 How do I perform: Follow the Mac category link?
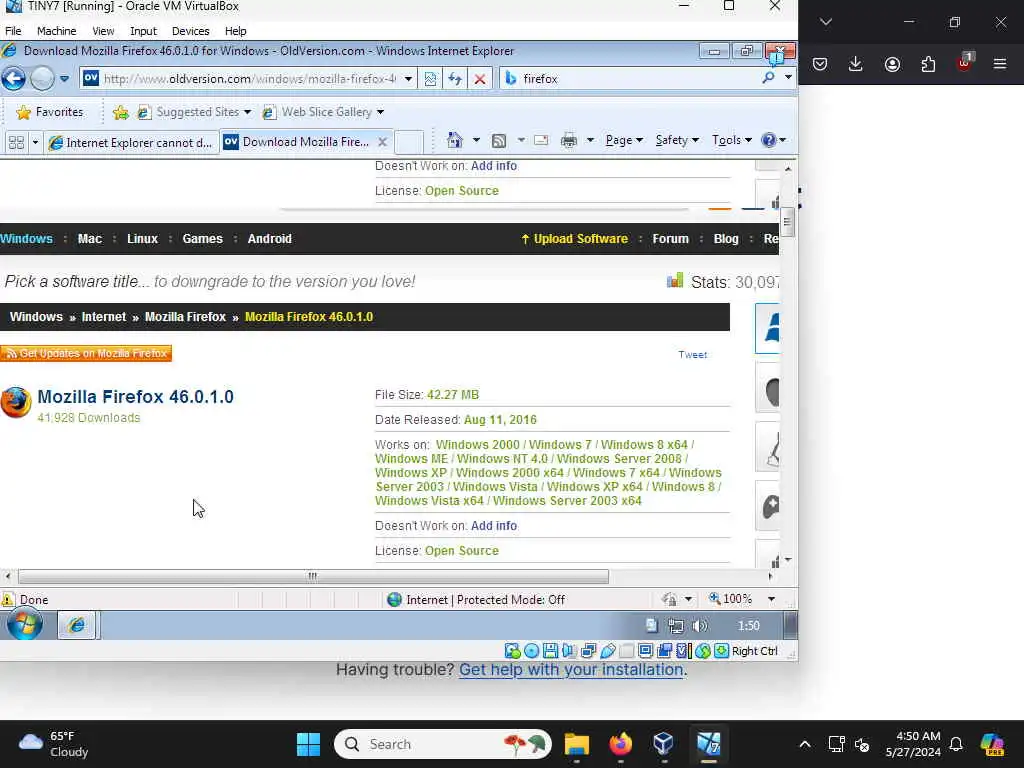click(89, 239)
